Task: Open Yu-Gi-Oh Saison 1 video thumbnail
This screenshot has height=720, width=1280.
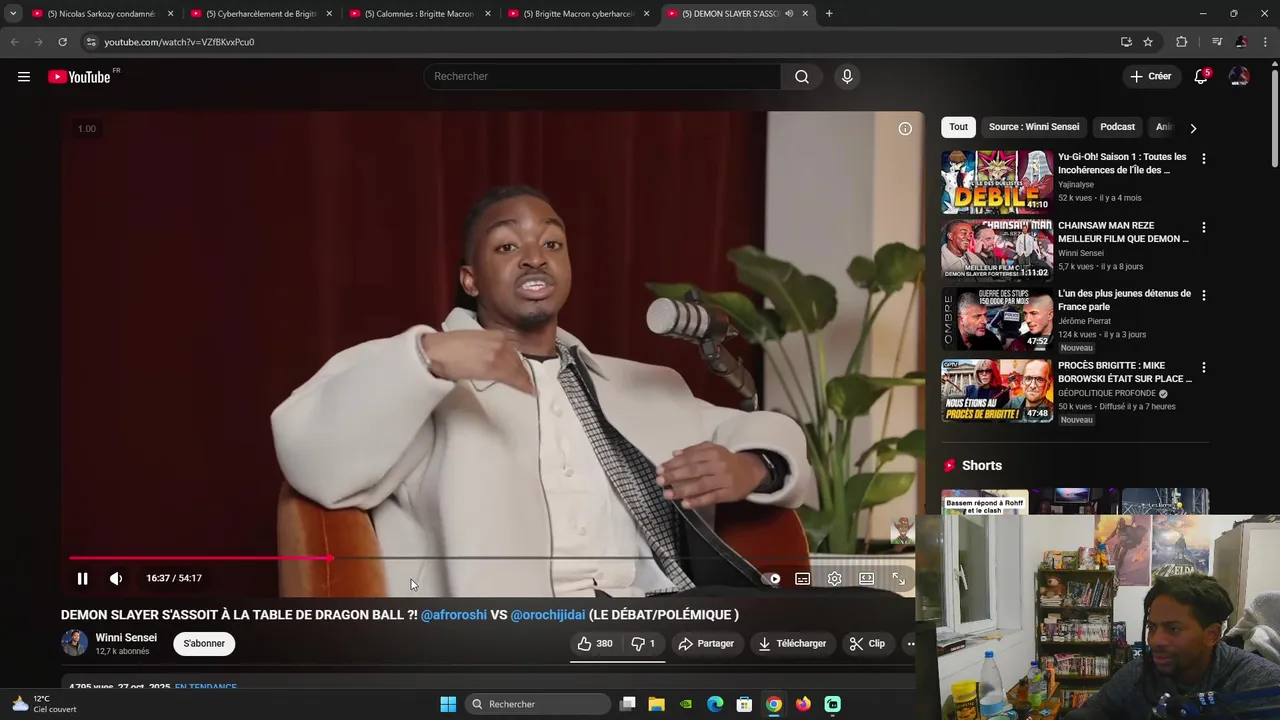Action: 997,182
